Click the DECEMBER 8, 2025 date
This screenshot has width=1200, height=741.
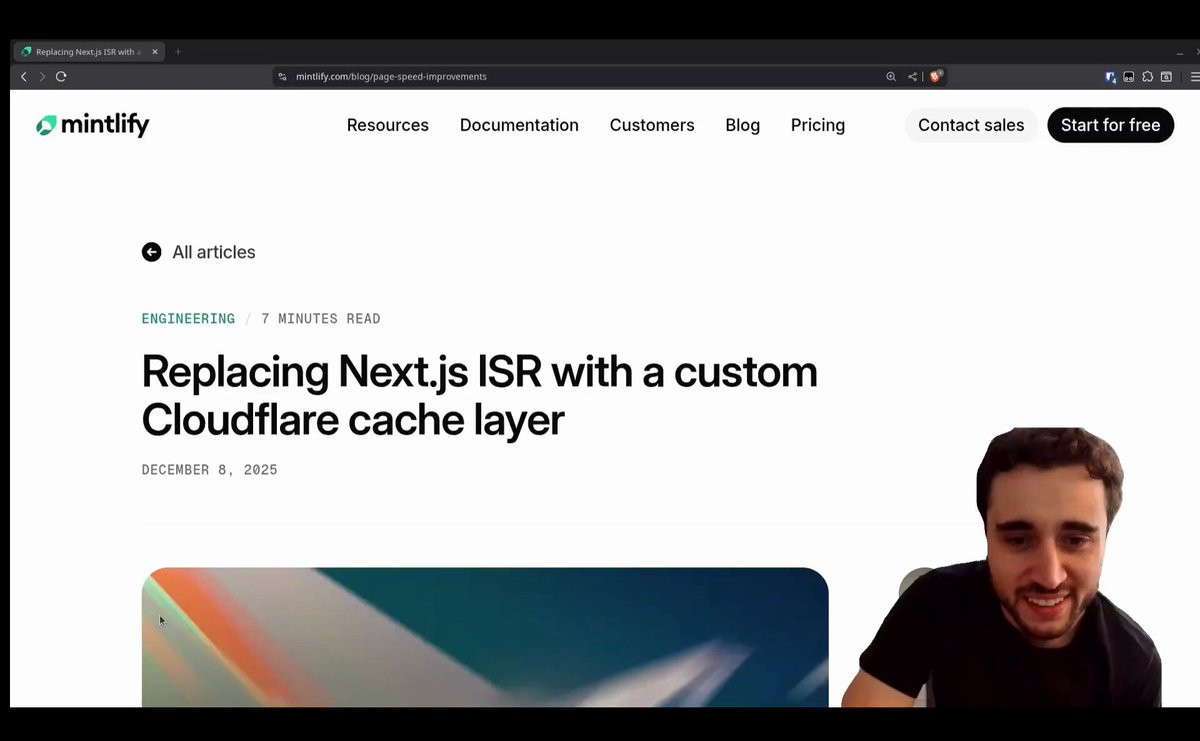tap(210, 470)
